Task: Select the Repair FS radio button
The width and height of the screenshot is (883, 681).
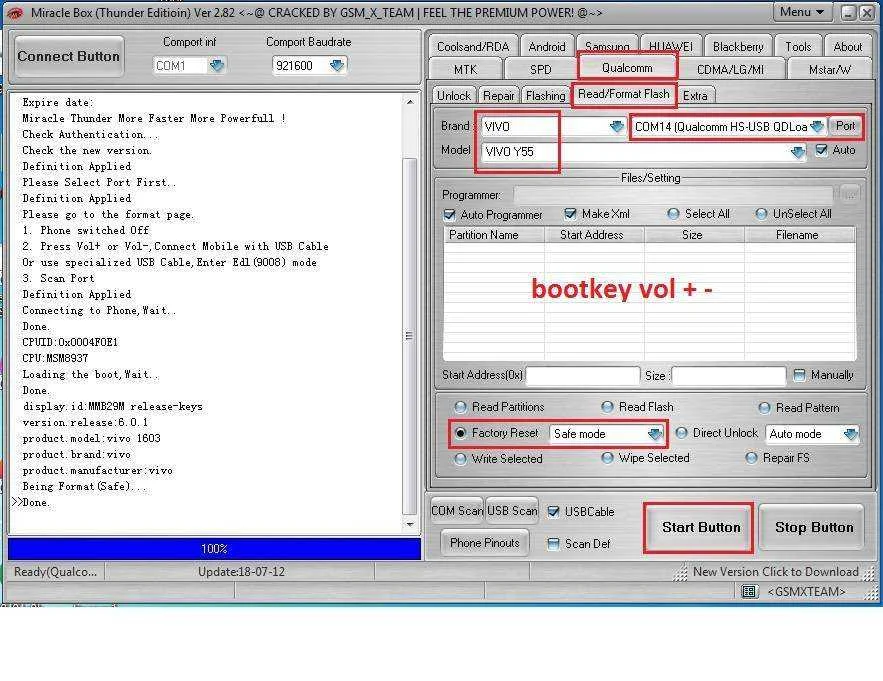Action: coord(751,458)
